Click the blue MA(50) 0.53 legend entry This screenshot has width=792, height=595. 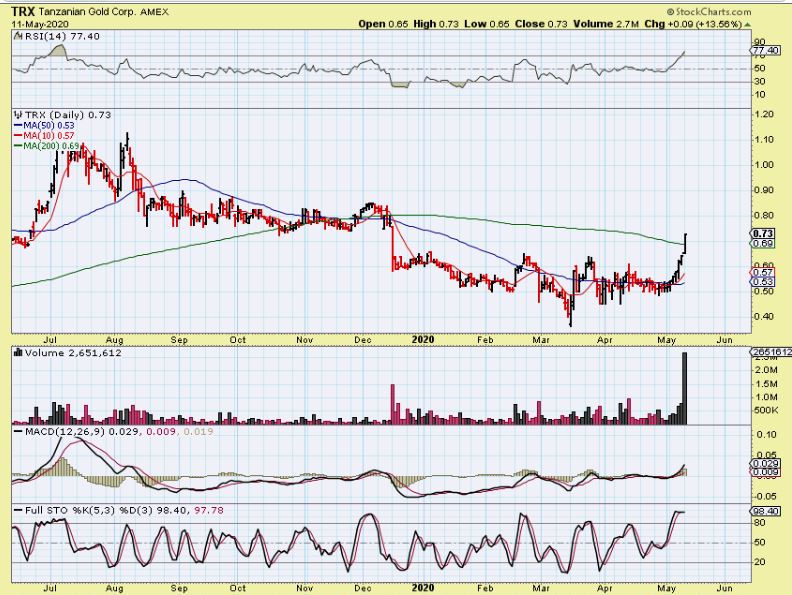click(44, 125)
